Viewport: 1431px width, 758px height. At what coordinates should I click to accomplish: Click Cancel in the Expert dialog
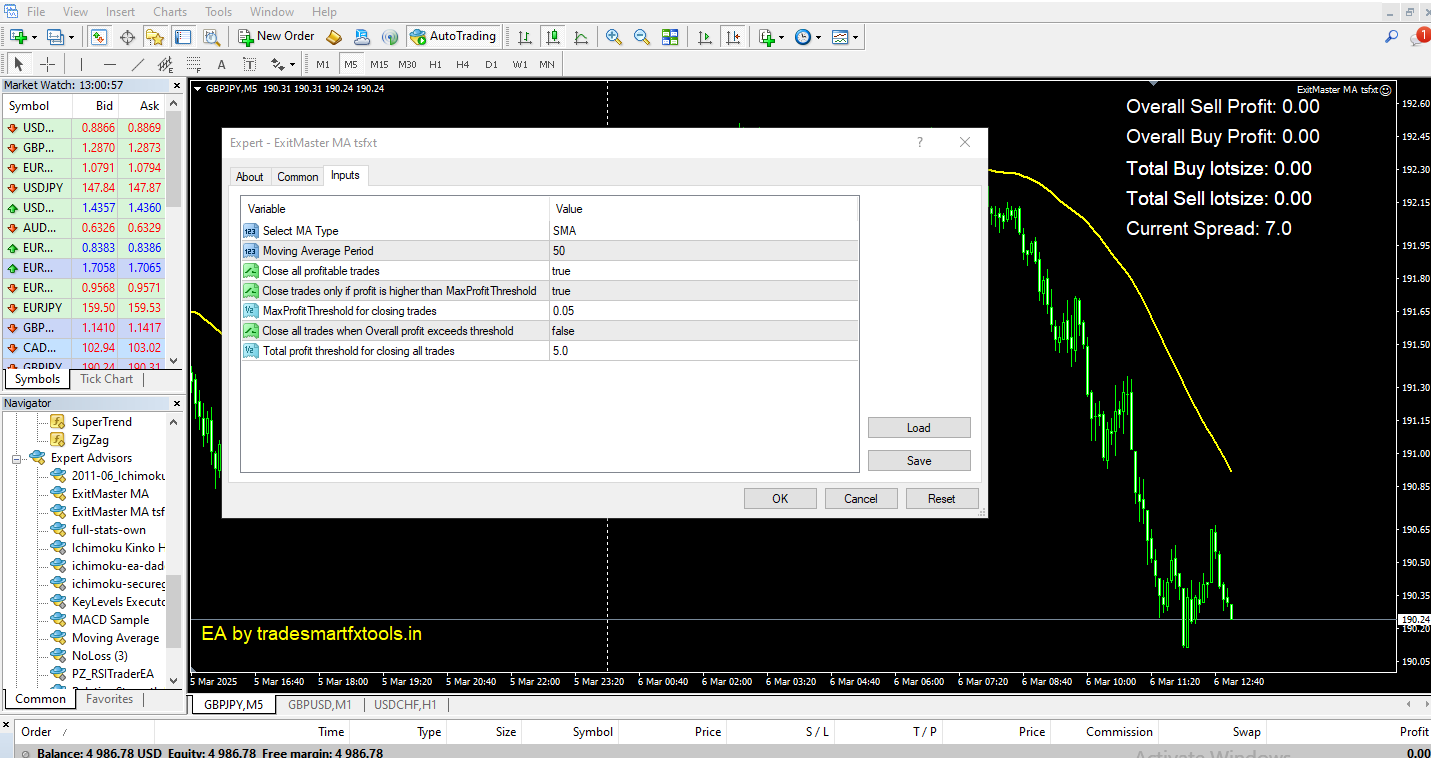point(861,499)
